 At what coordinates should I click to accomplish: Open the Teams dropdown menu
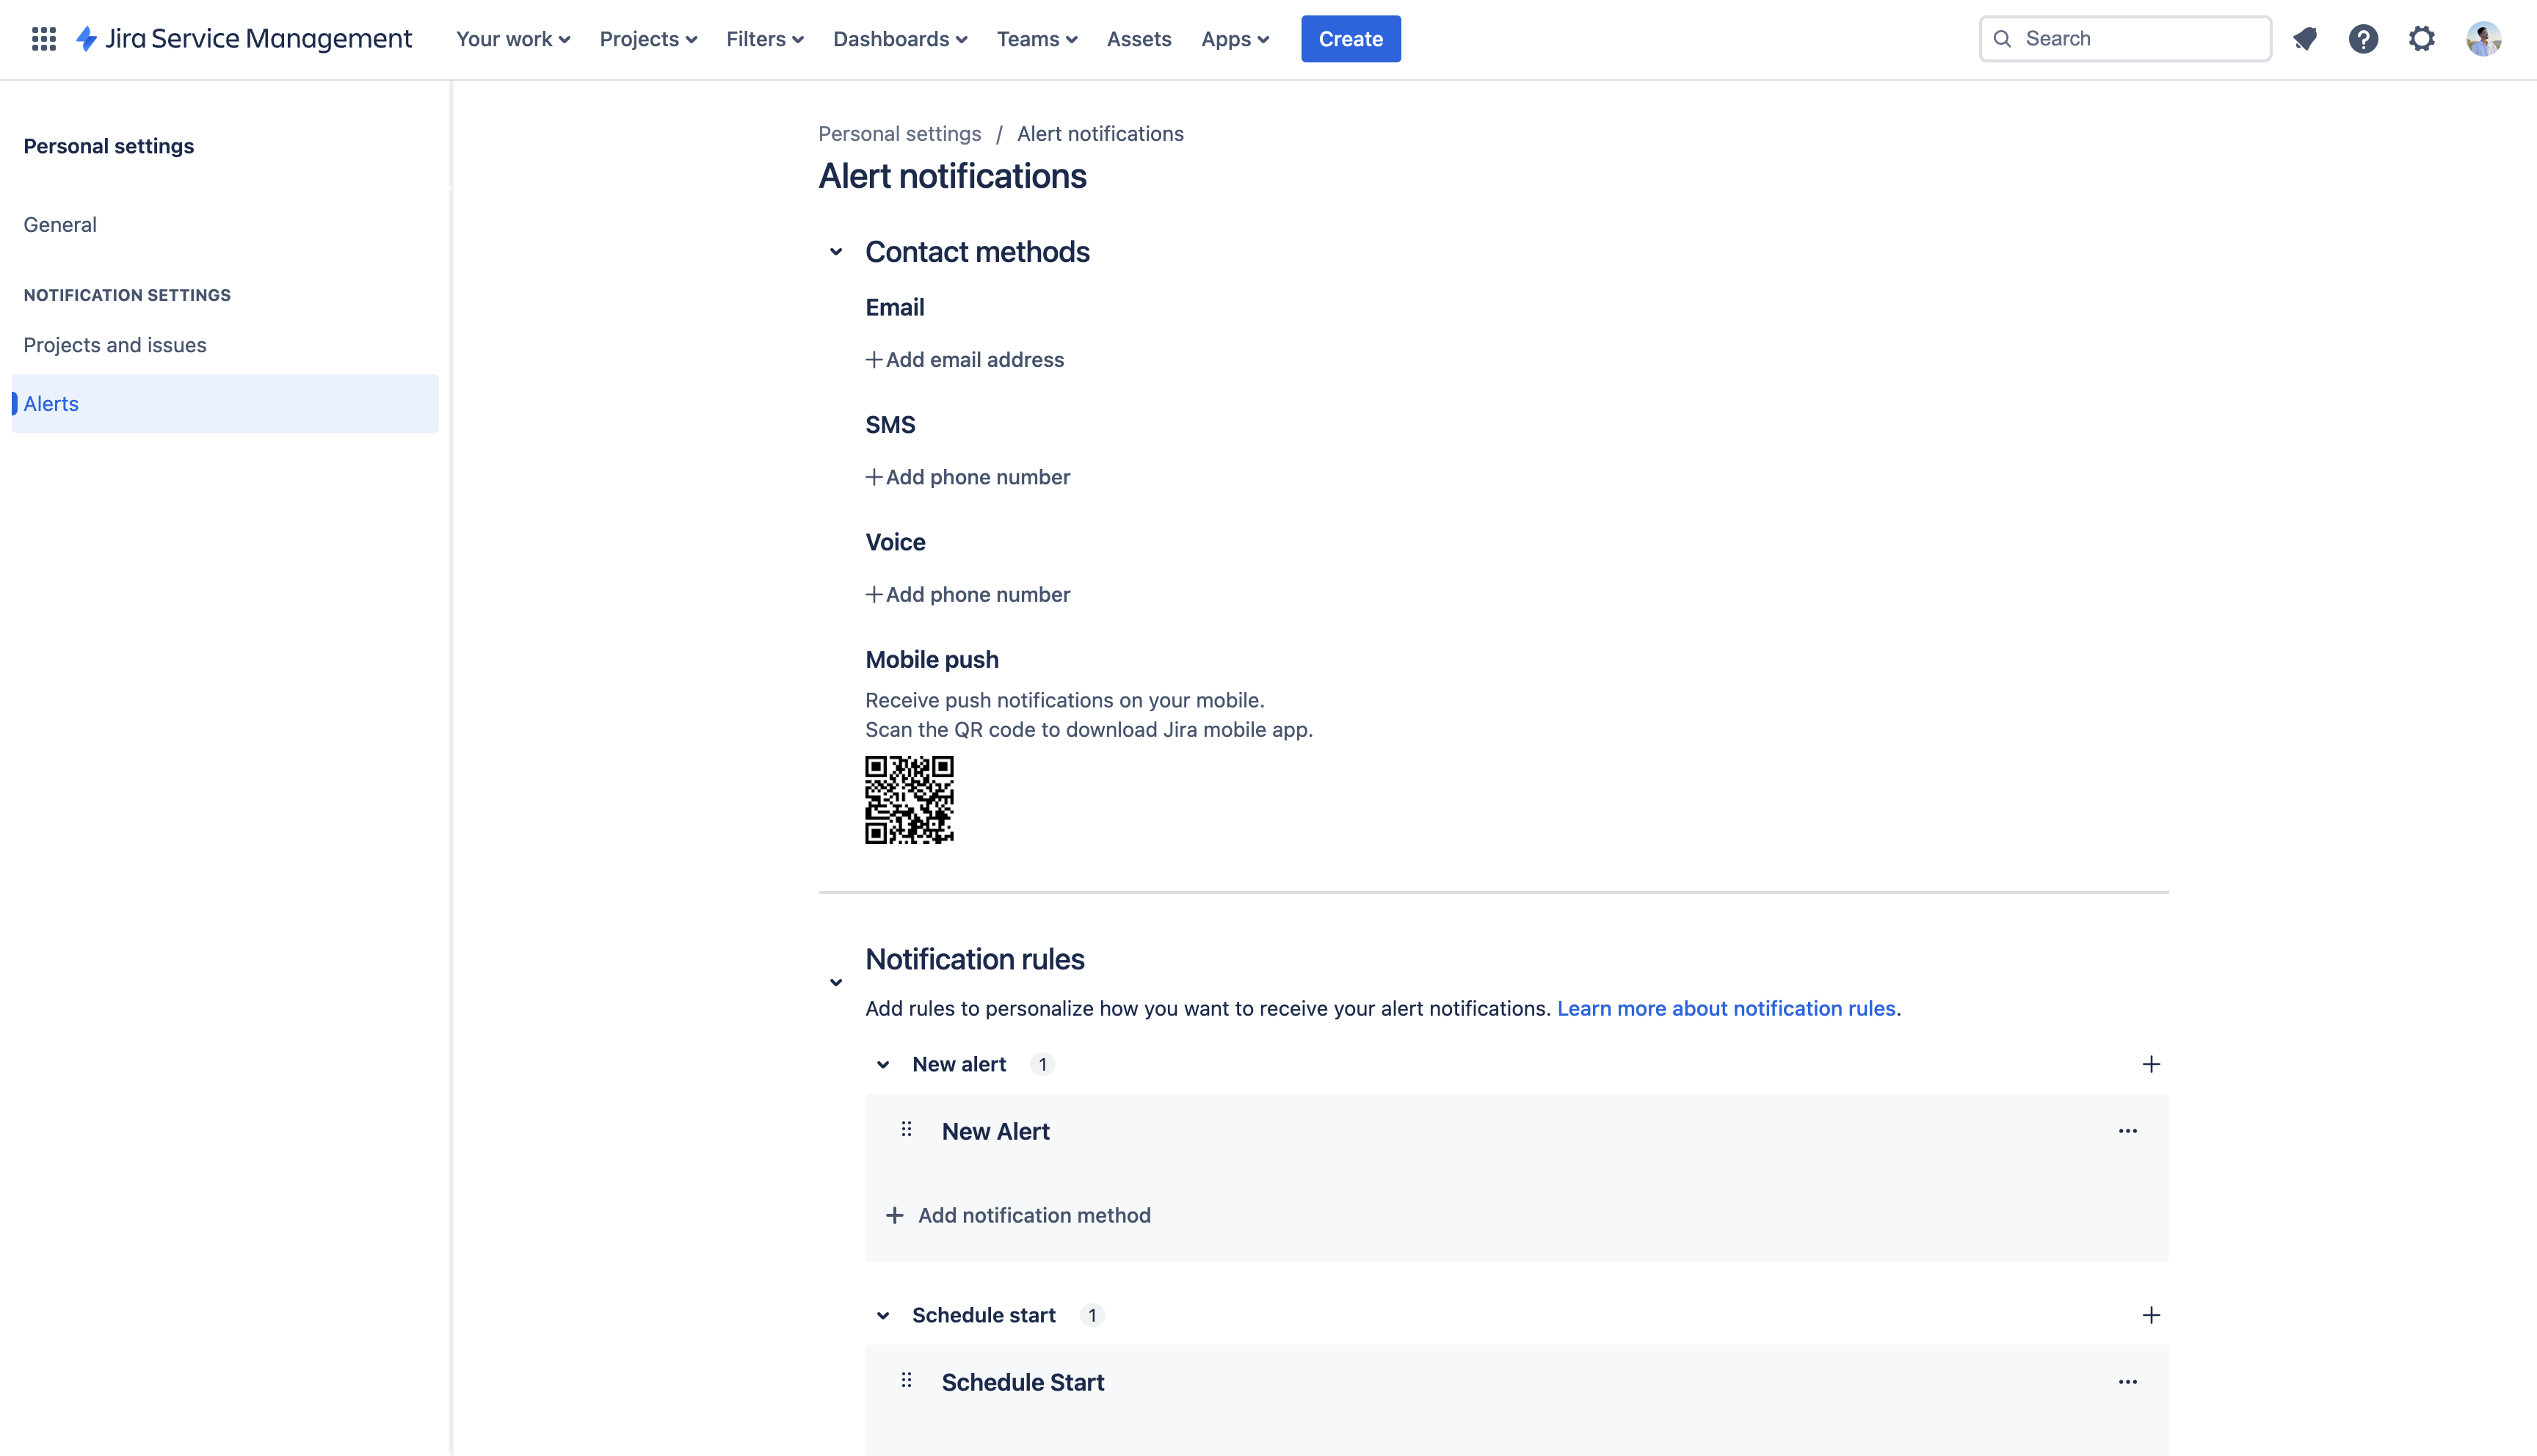[1037, 39]
